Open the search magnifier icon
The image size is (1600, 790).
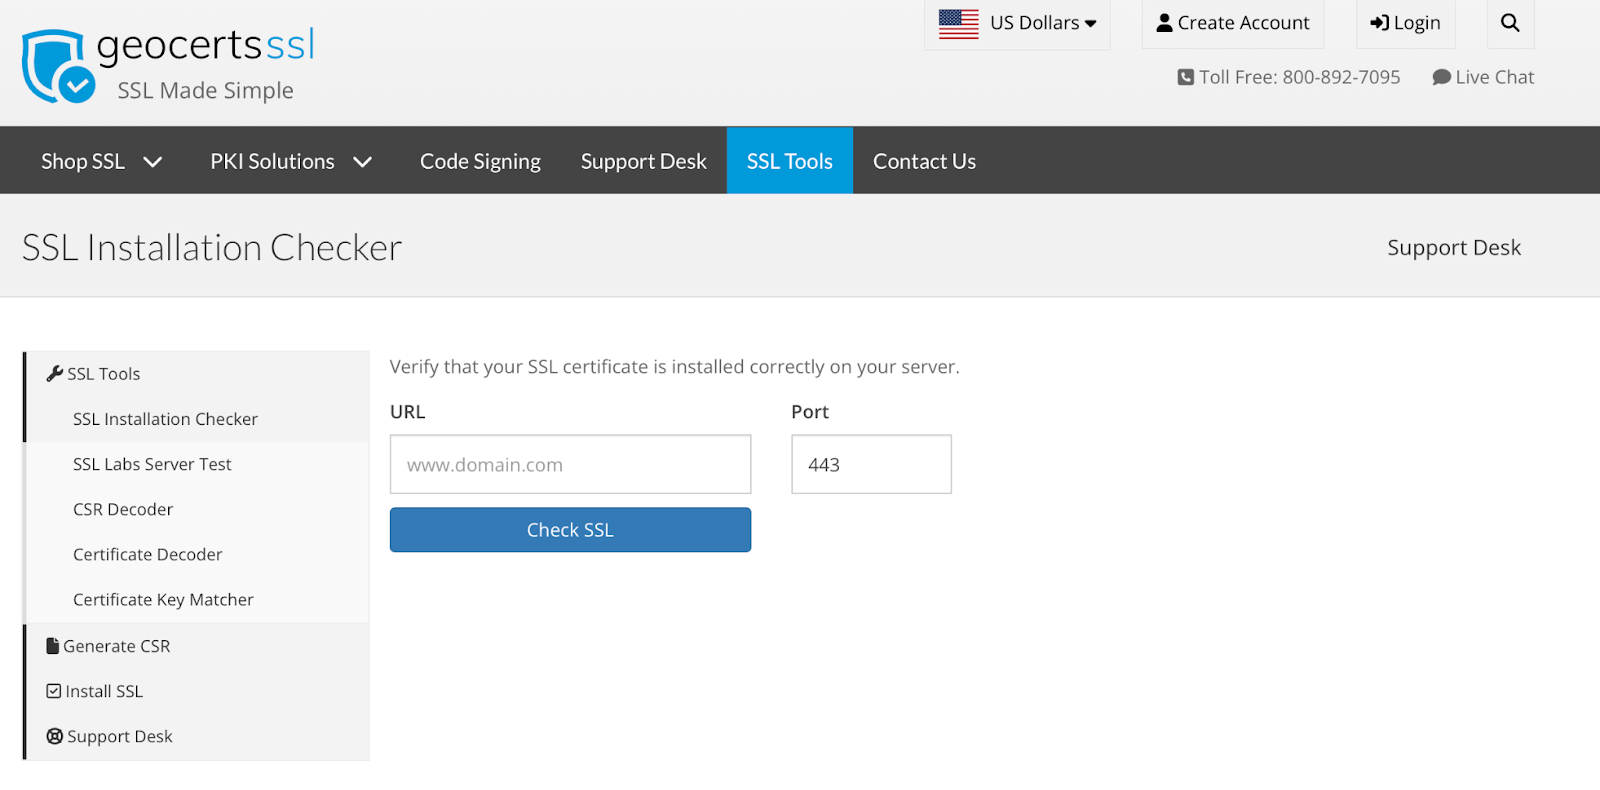1510,22
